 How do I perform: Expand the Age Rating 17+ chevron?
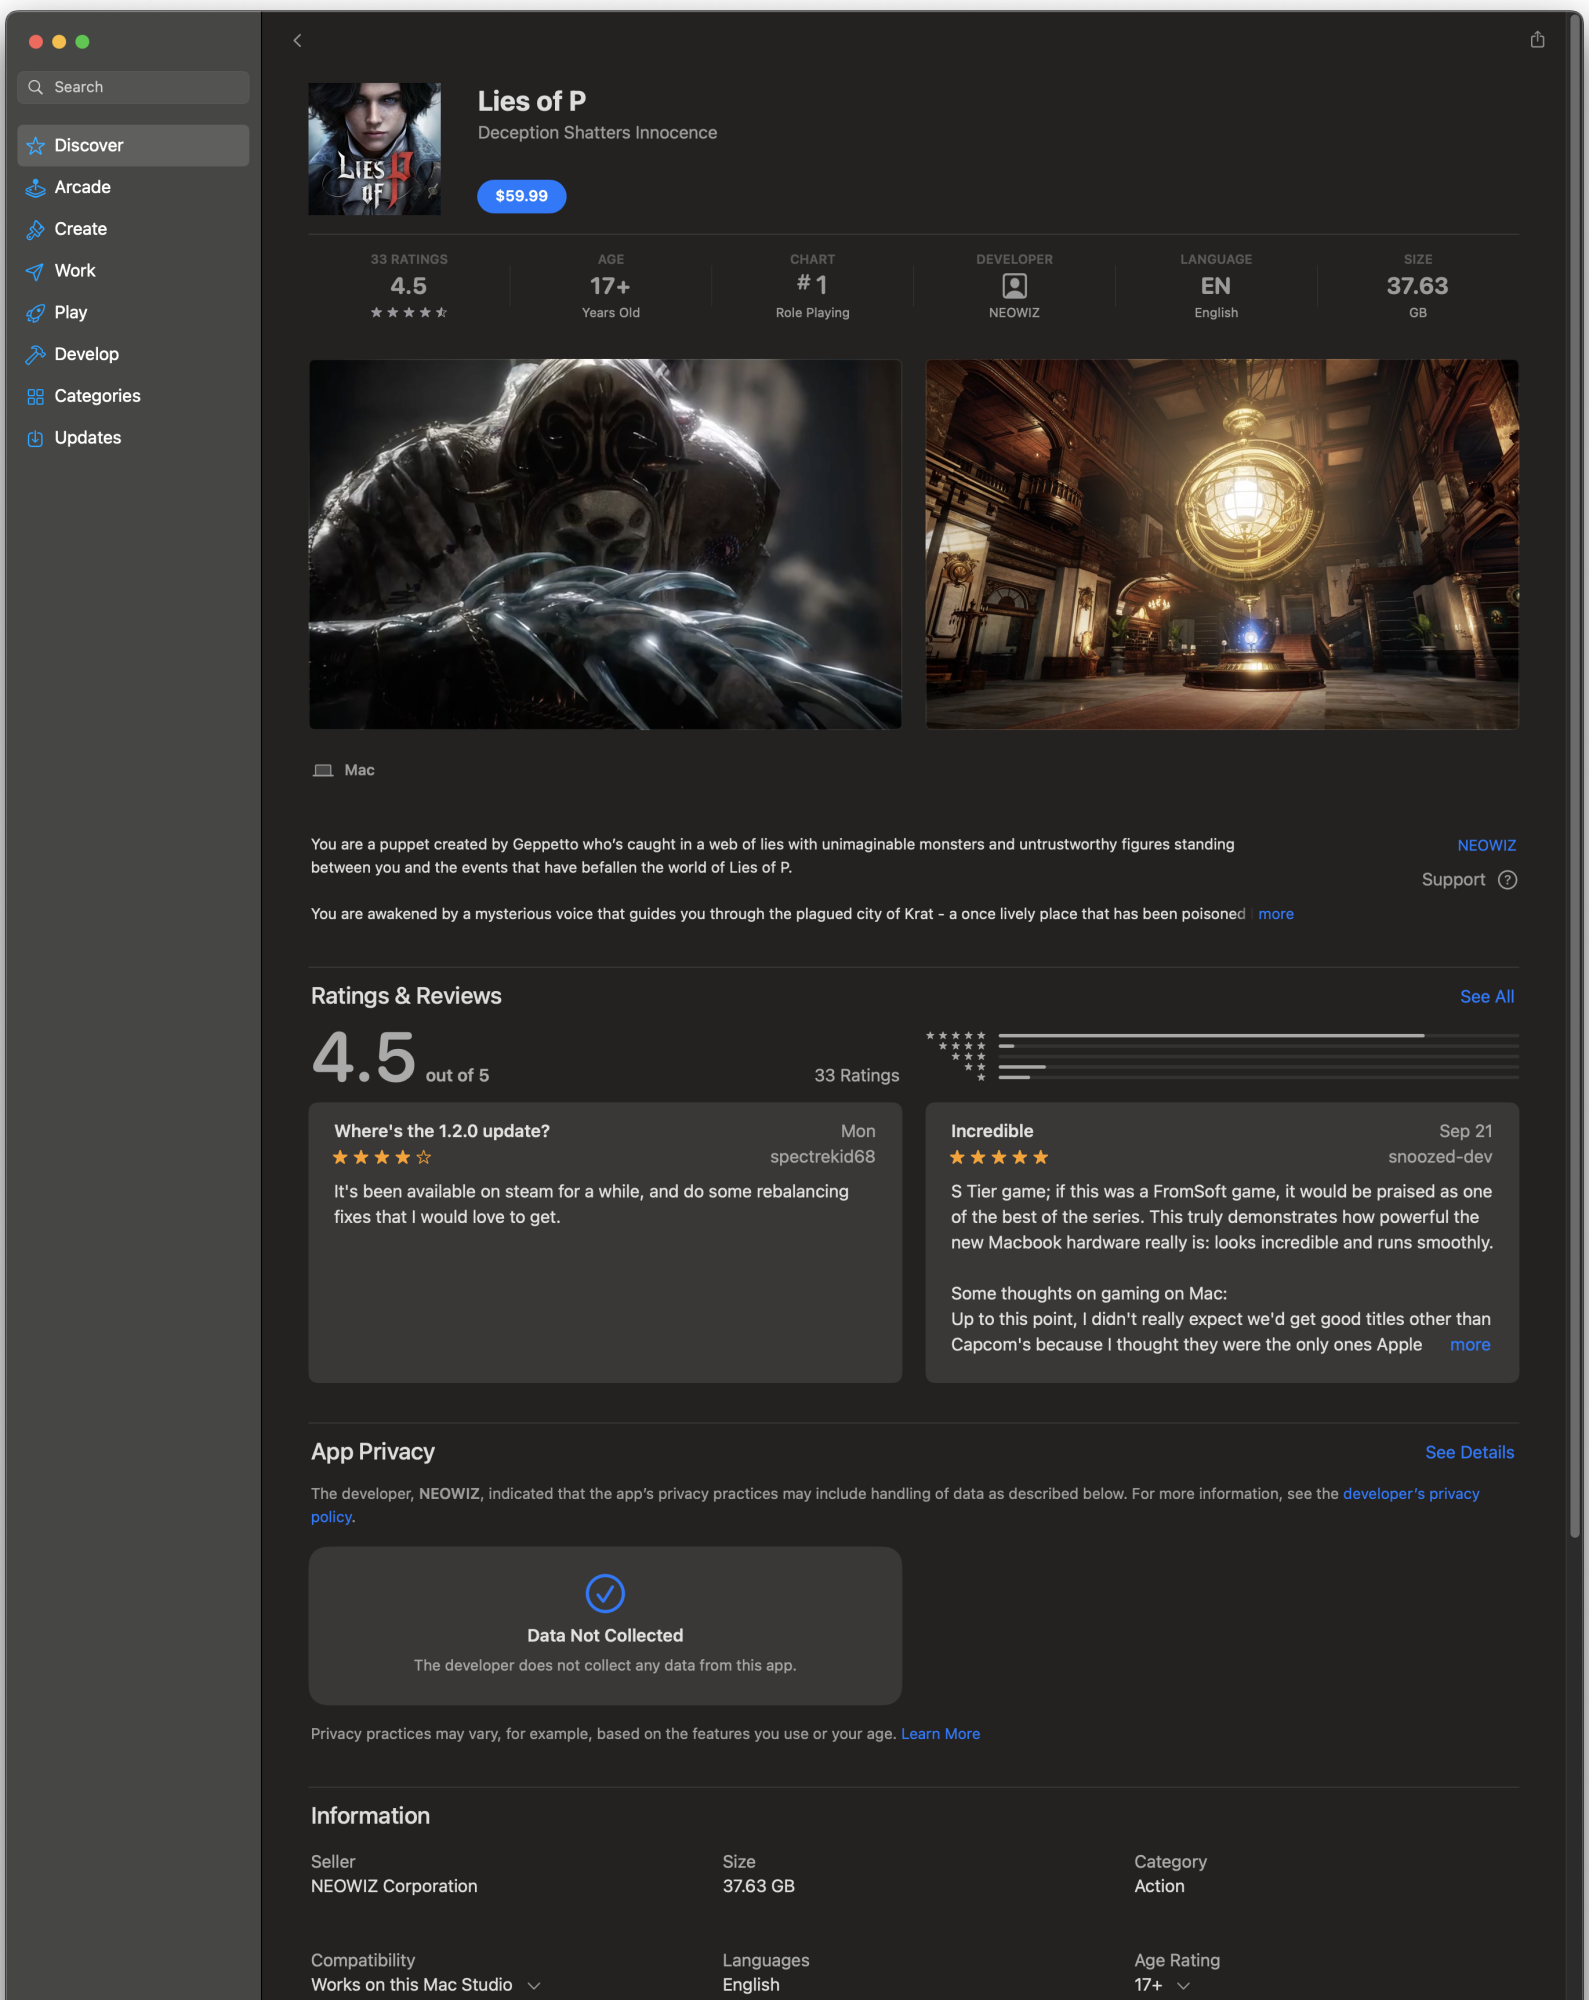(1183, 1986)
